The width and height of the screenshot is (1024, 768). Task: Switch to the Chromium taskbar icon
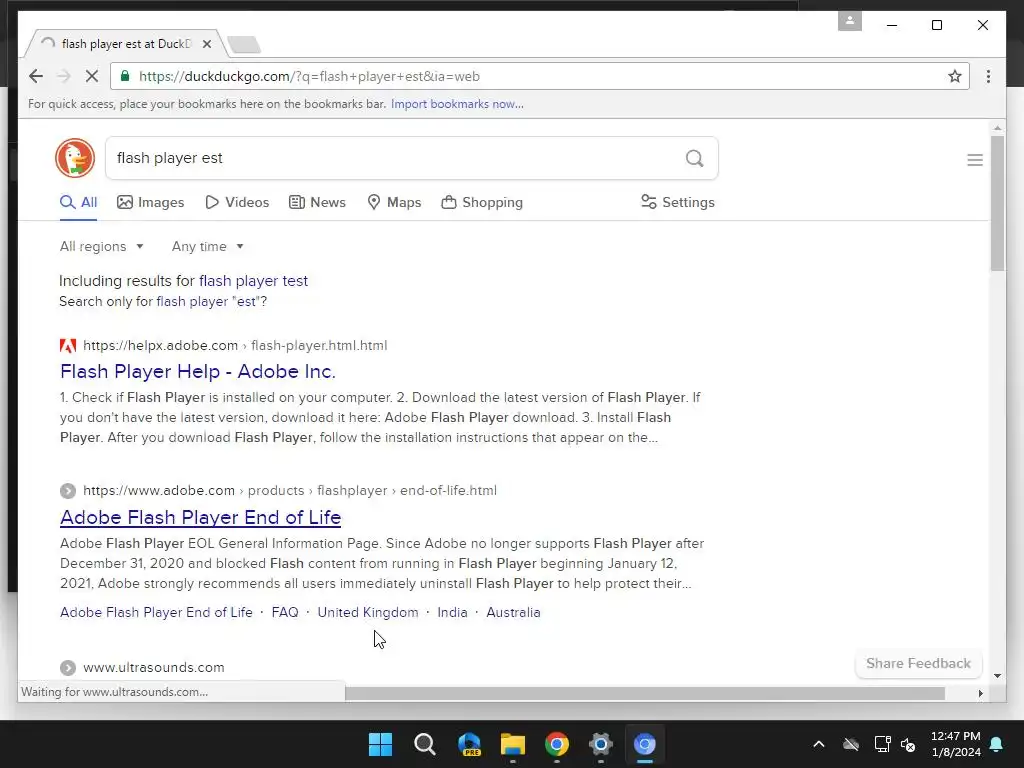645,744
